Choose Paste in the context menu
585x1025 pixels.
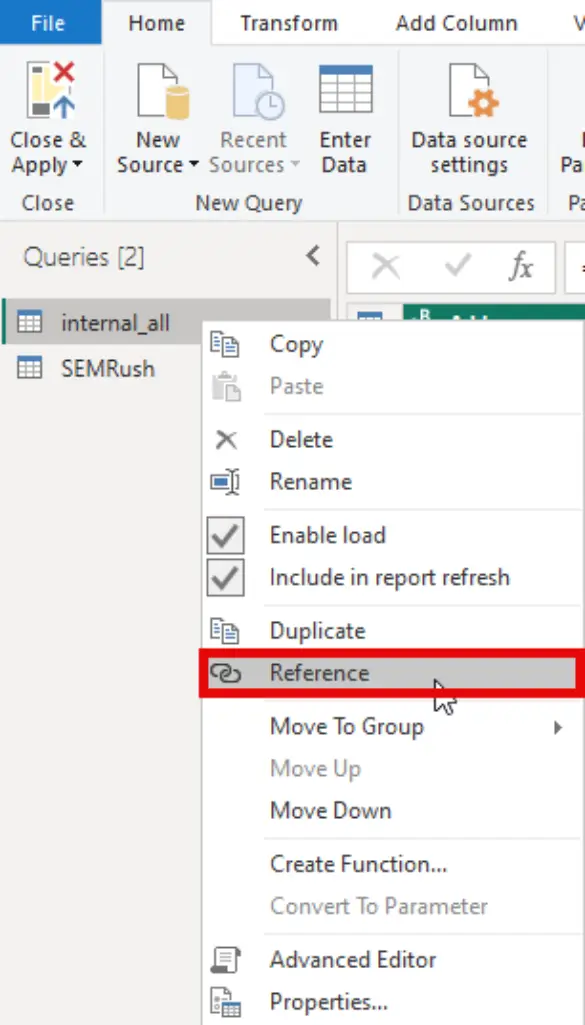click(x=297, y=386)
